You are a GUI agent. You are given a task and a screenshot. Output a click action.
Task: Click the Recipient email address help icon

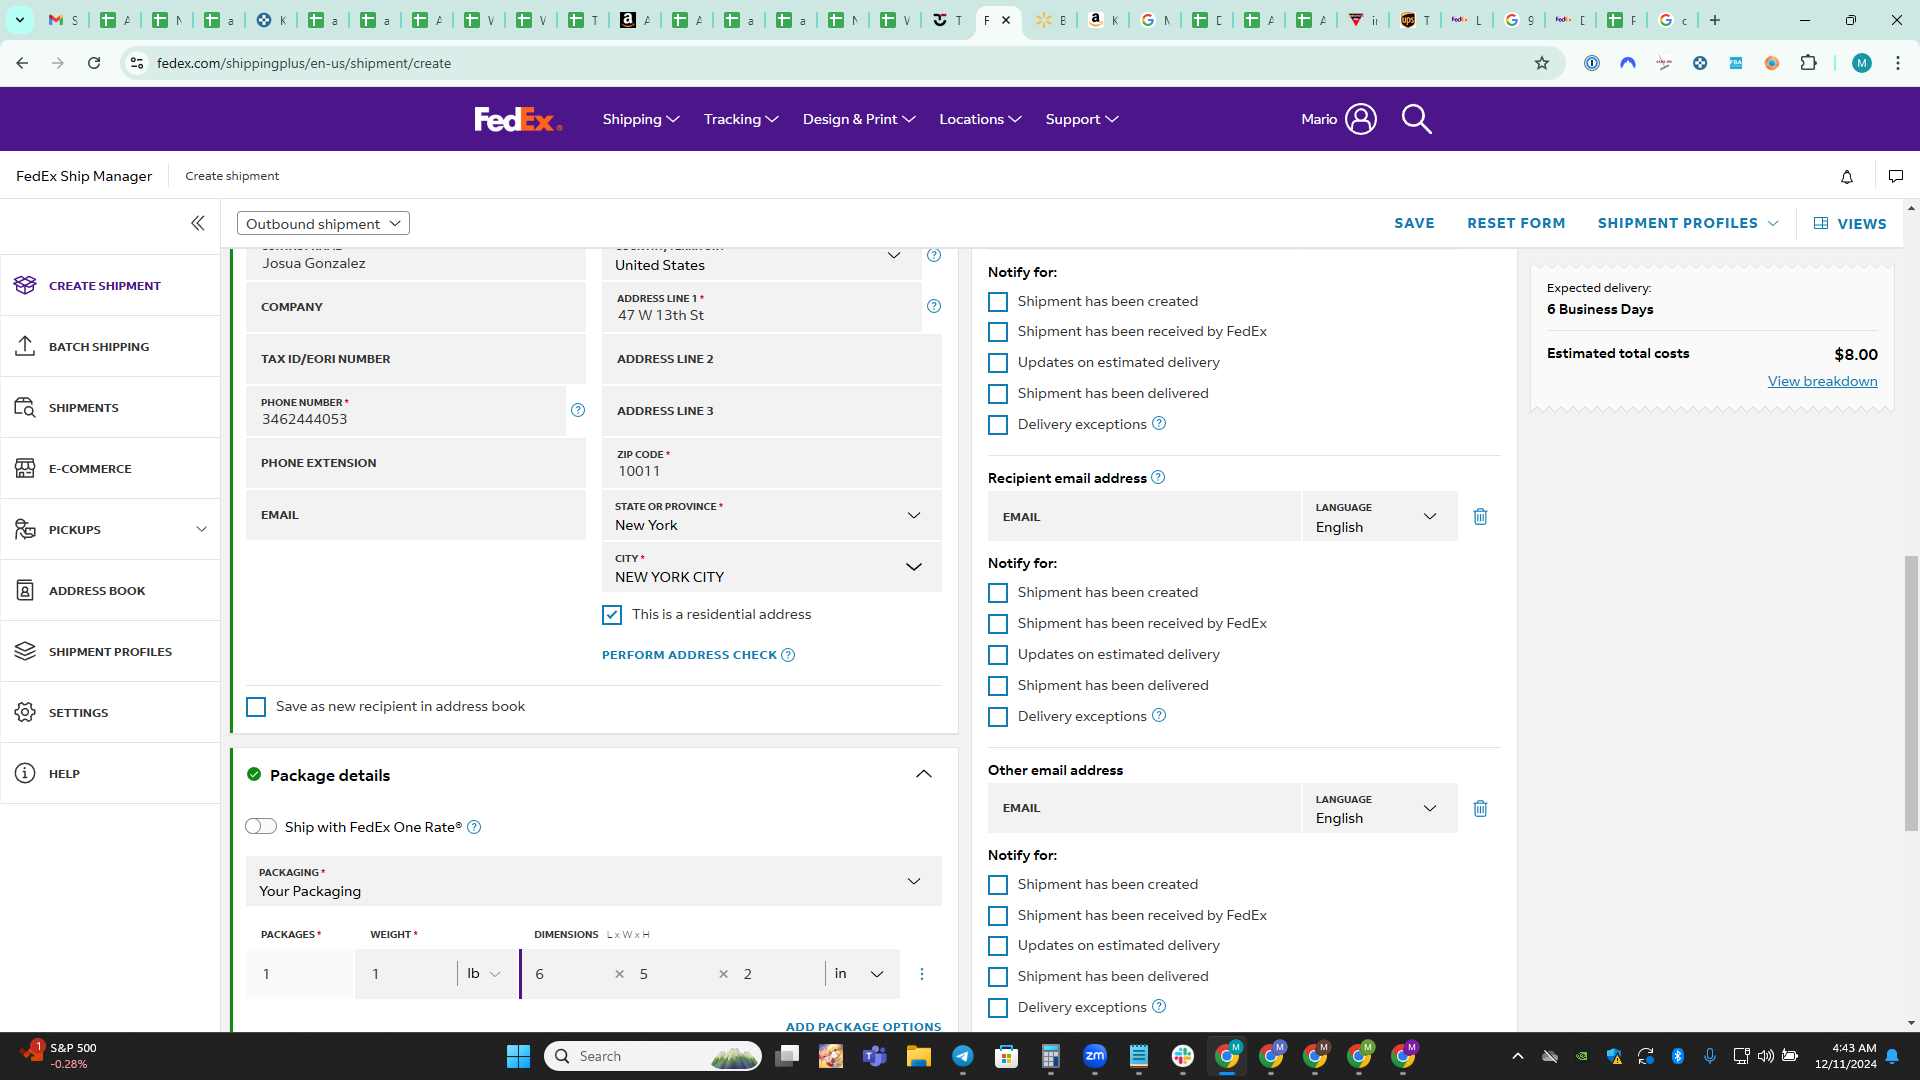1158,477
